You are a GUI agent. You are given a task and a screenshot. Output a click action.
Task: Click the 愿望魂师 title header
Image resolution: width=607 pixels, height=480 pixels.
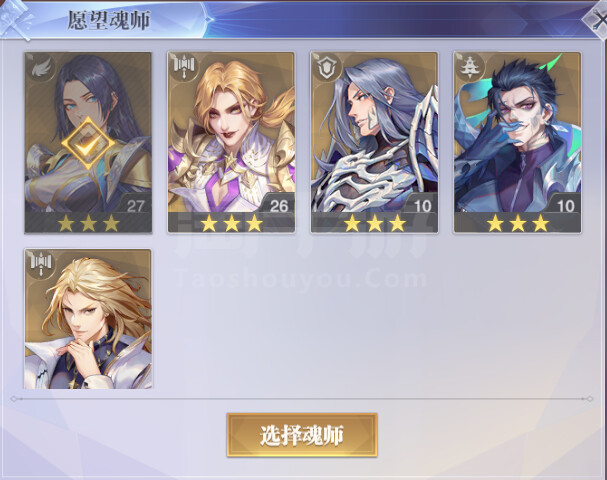pos(109,20)
